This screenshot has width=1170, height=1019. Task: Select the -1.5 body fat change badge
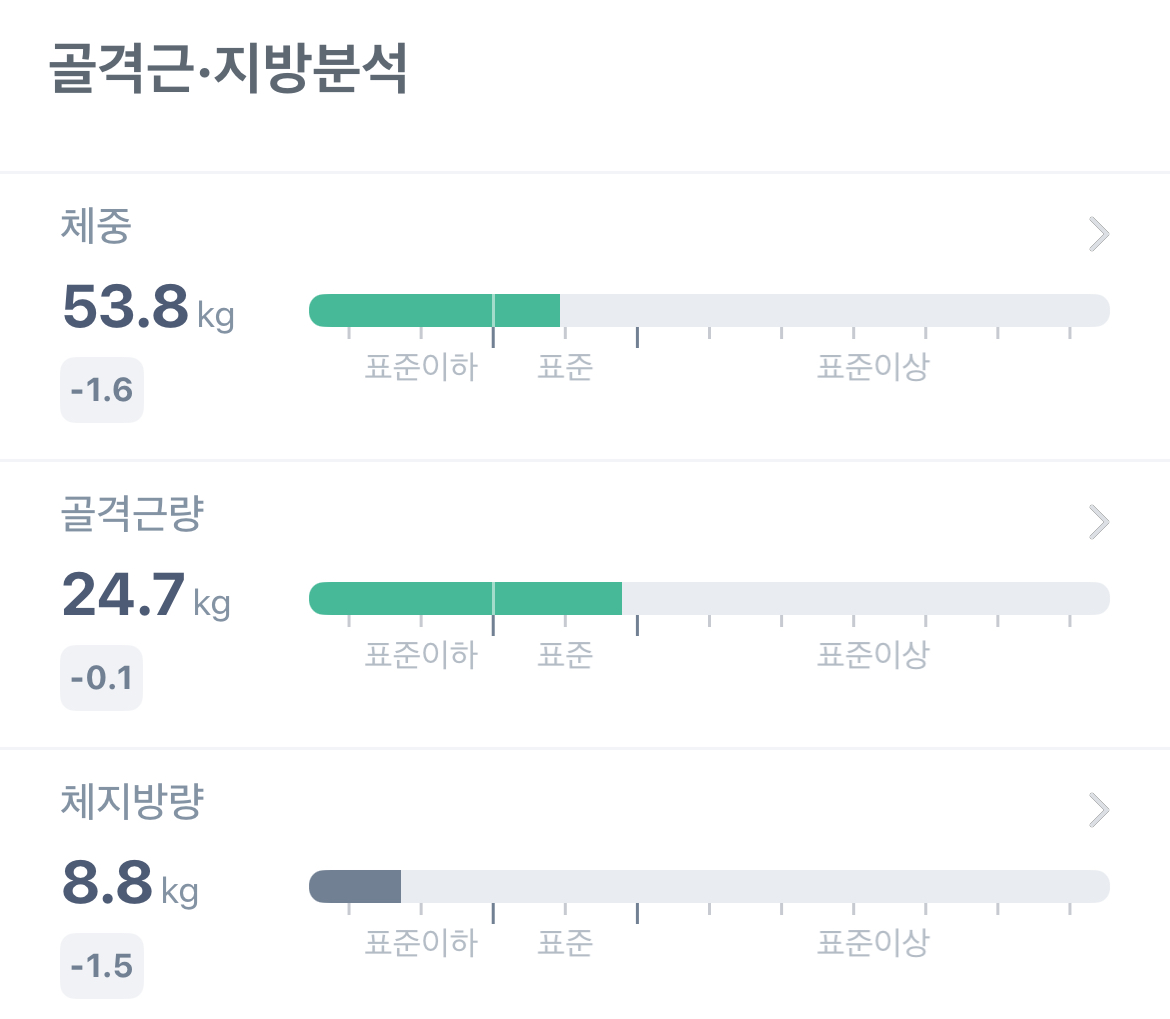coord(101,966)
